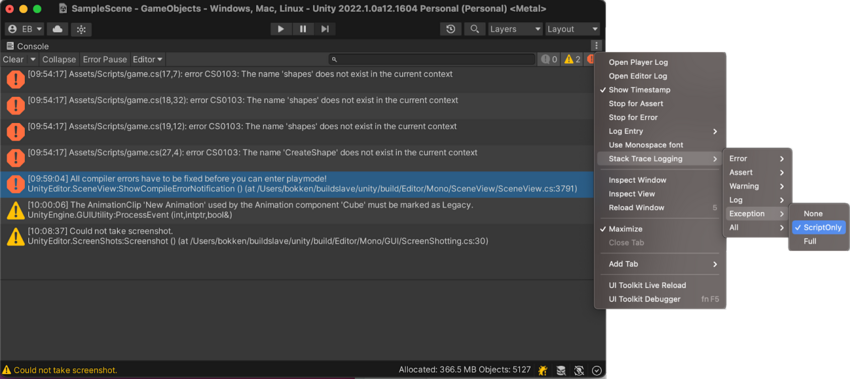
Task: Select ScriptOnly for Exception stack trace
Action: coord(818,228)
